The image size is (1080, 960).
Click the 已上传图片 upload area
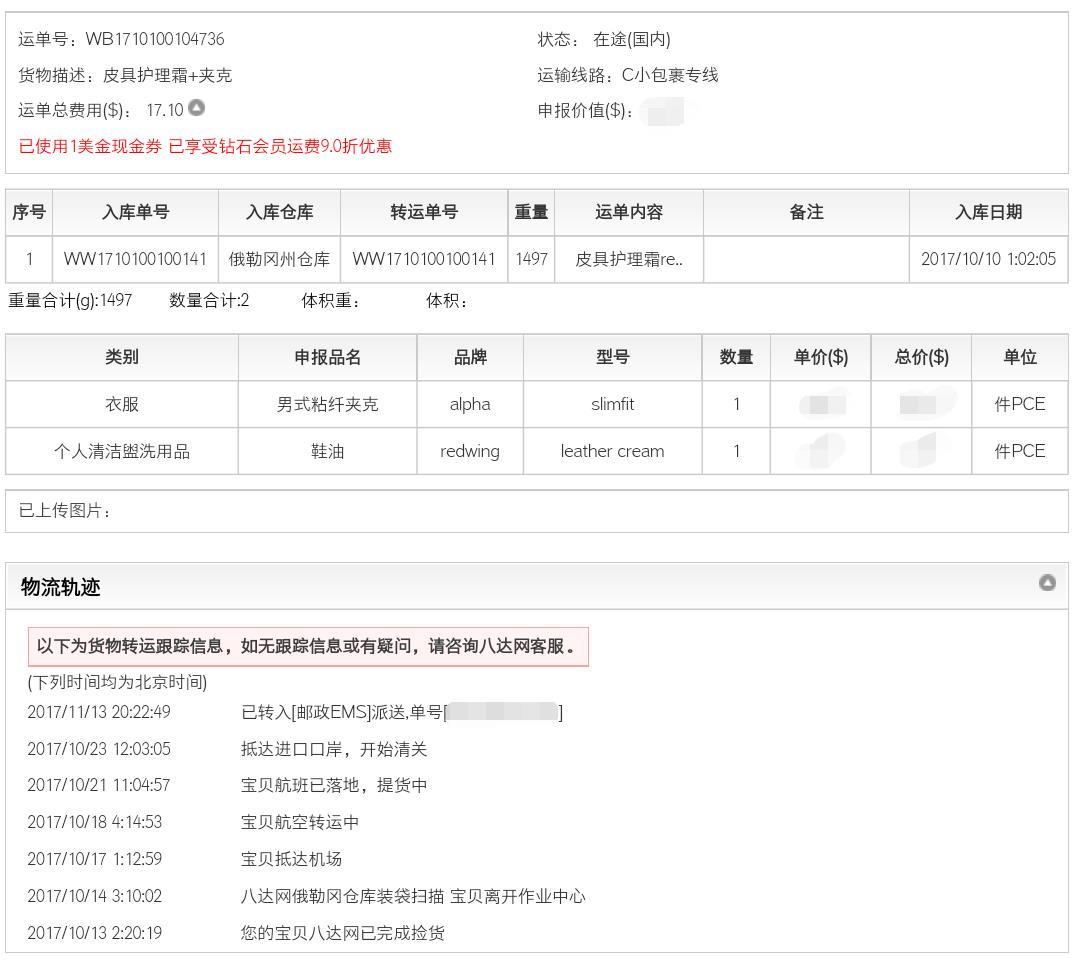(536, 511)
